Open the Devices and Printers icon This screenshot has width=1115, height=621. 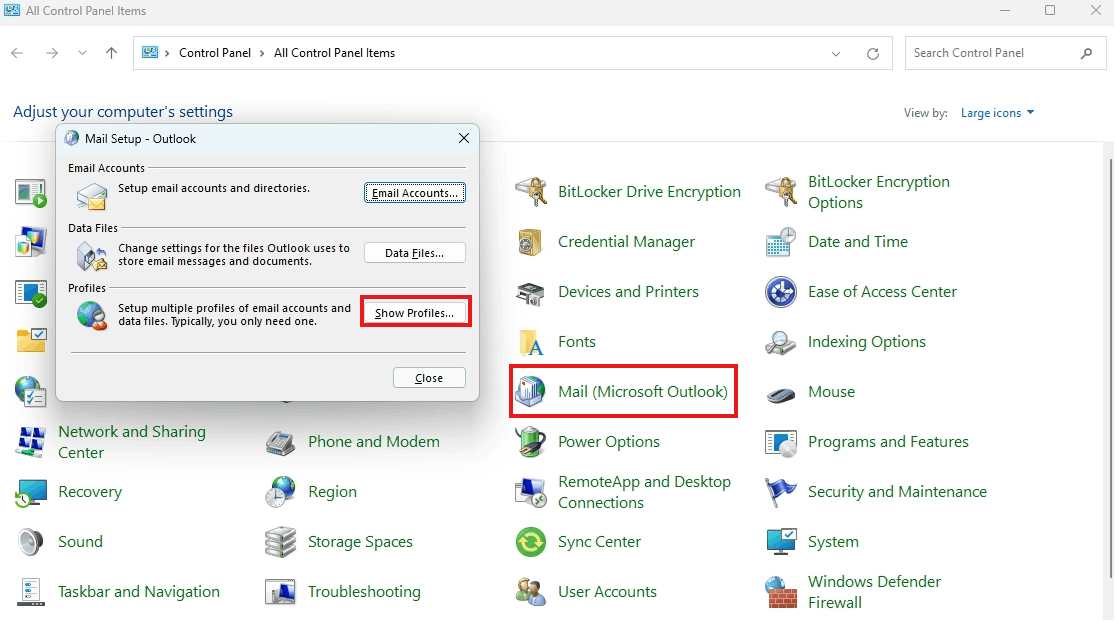530,292
